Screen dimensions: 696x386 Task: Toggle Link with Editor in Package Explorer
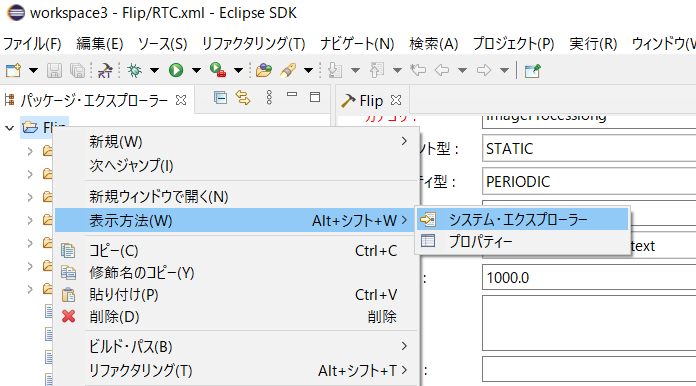(x=243, y=97)
